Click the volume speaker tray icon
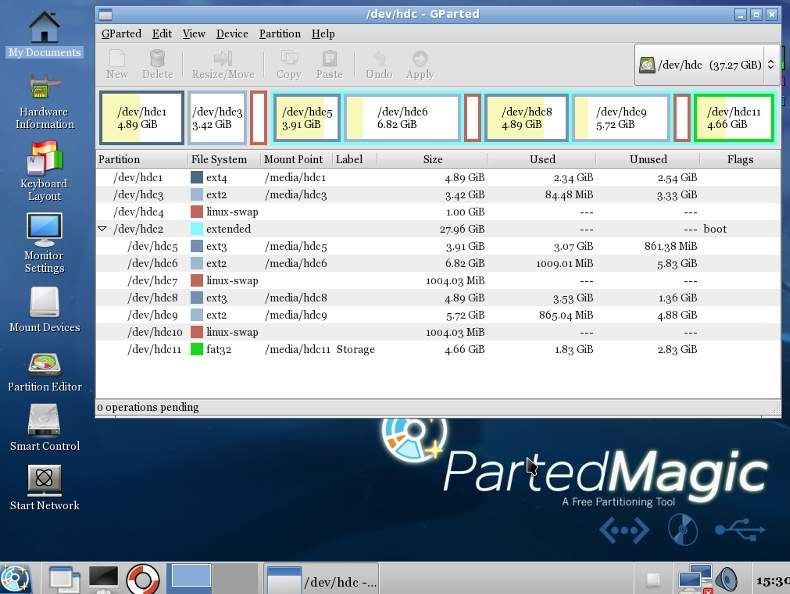 (x=727, y=579)
